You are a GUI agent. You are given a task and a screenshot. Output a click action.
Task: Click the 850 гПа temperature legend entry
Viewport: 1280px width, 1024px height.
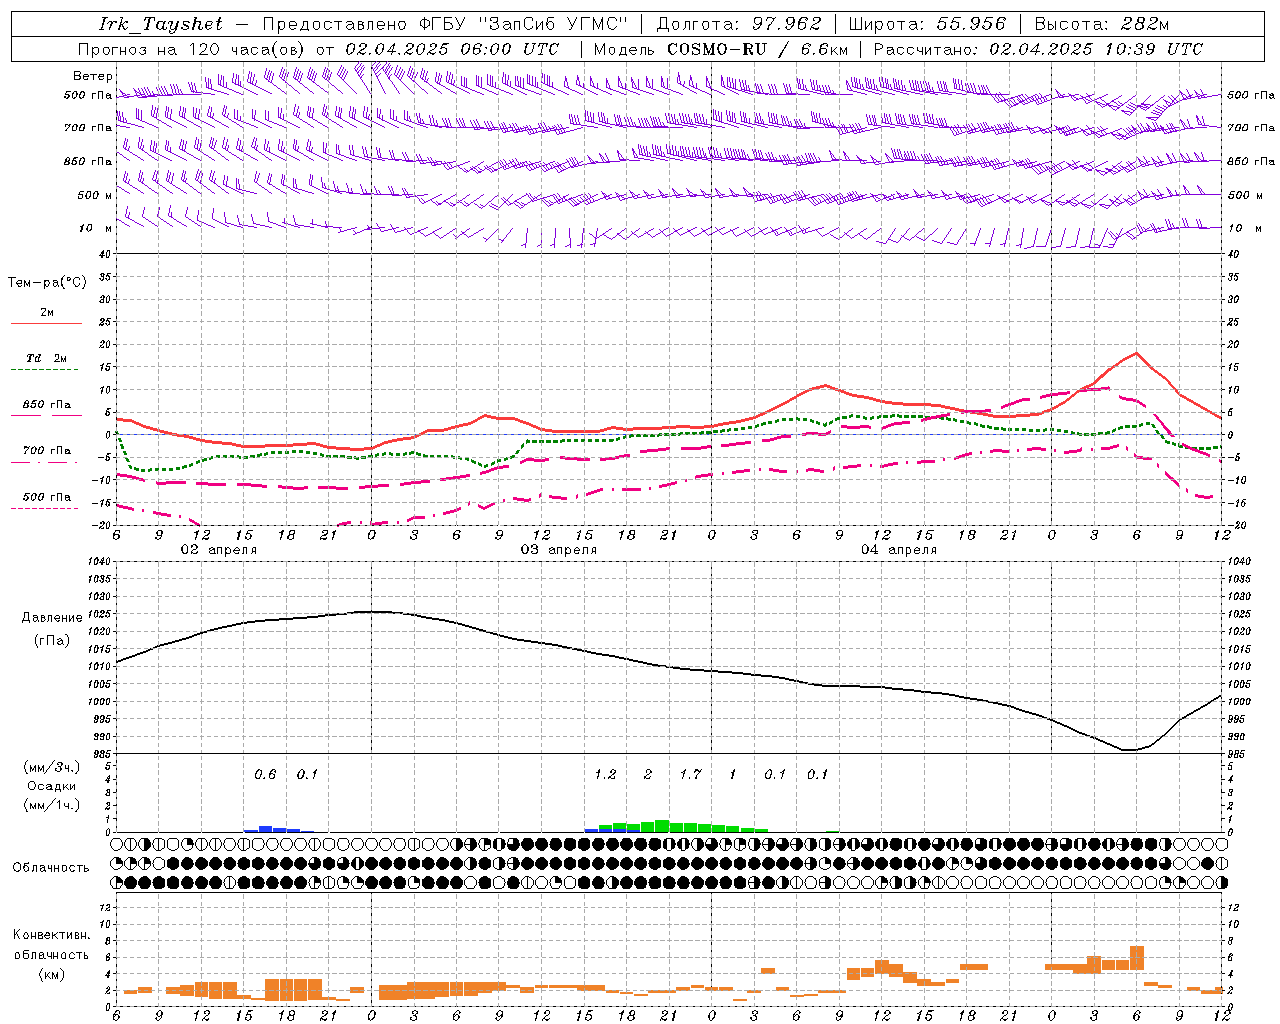[47, 405]
